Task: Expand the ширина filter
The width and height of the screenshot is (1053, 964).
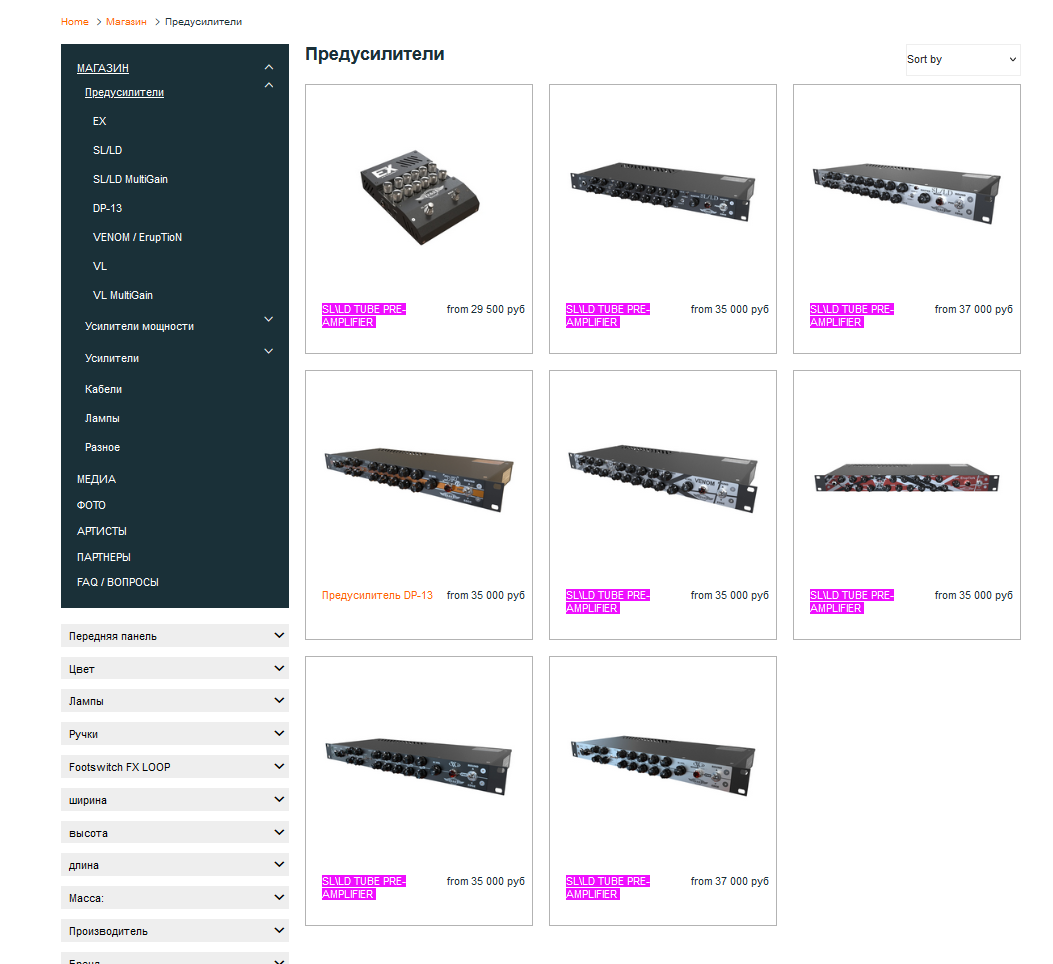Action: coord(175,799)
